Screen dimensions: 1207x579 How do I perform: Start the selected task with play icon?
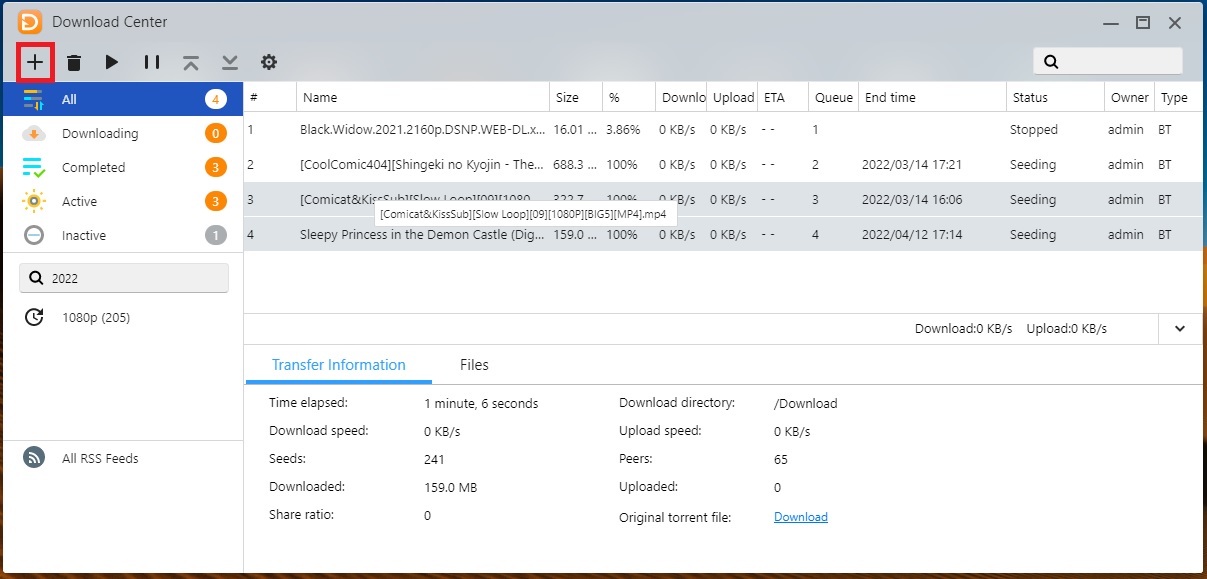(x=112, y=62)
